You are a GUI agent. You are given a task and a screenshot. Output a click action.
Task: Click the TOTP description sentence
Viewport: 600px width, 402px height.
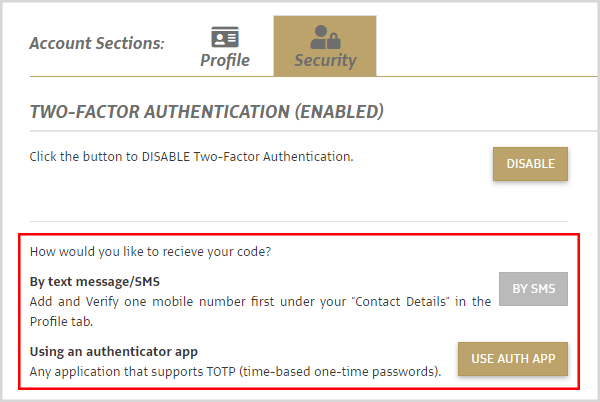[x=235, y=371]
